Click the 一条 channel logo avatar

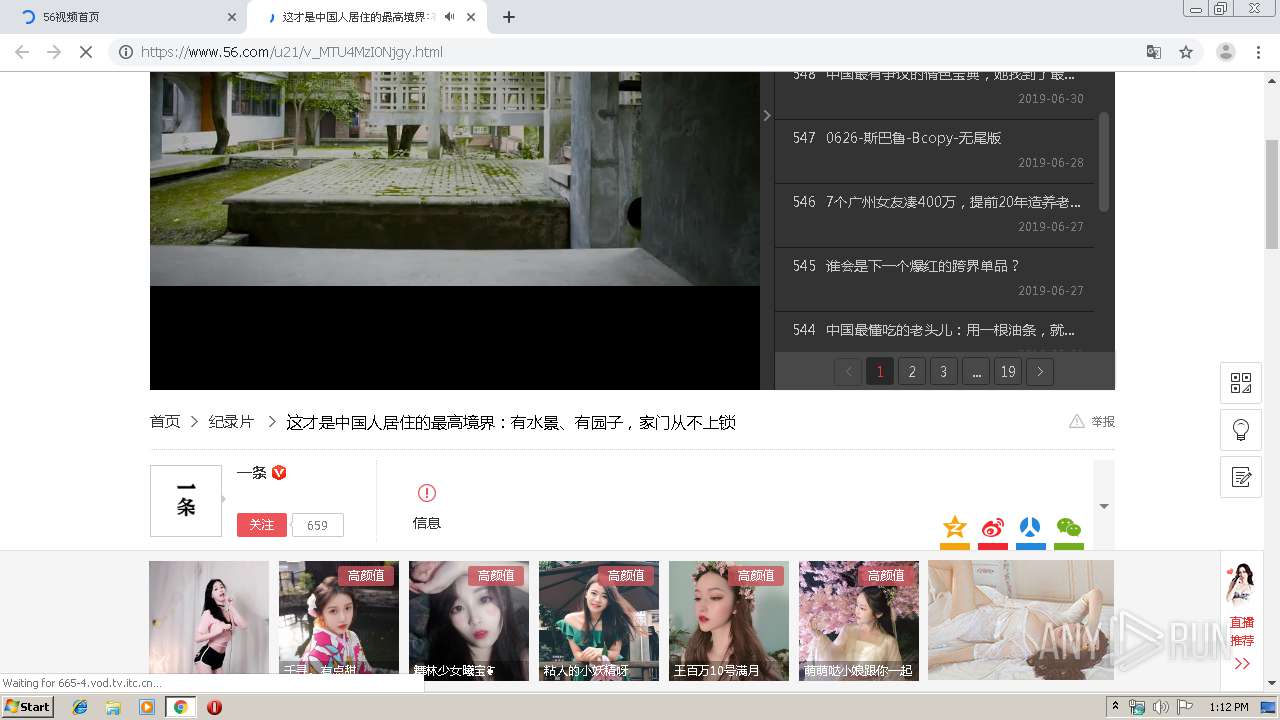pyautogui.click(x=186, y=501)
